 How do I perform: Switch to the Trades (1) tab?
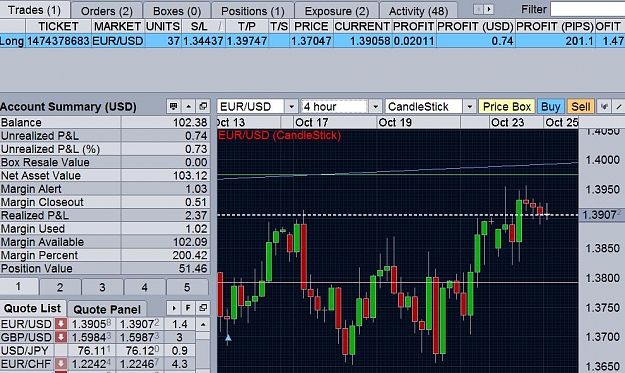click(x=34, y=10)
